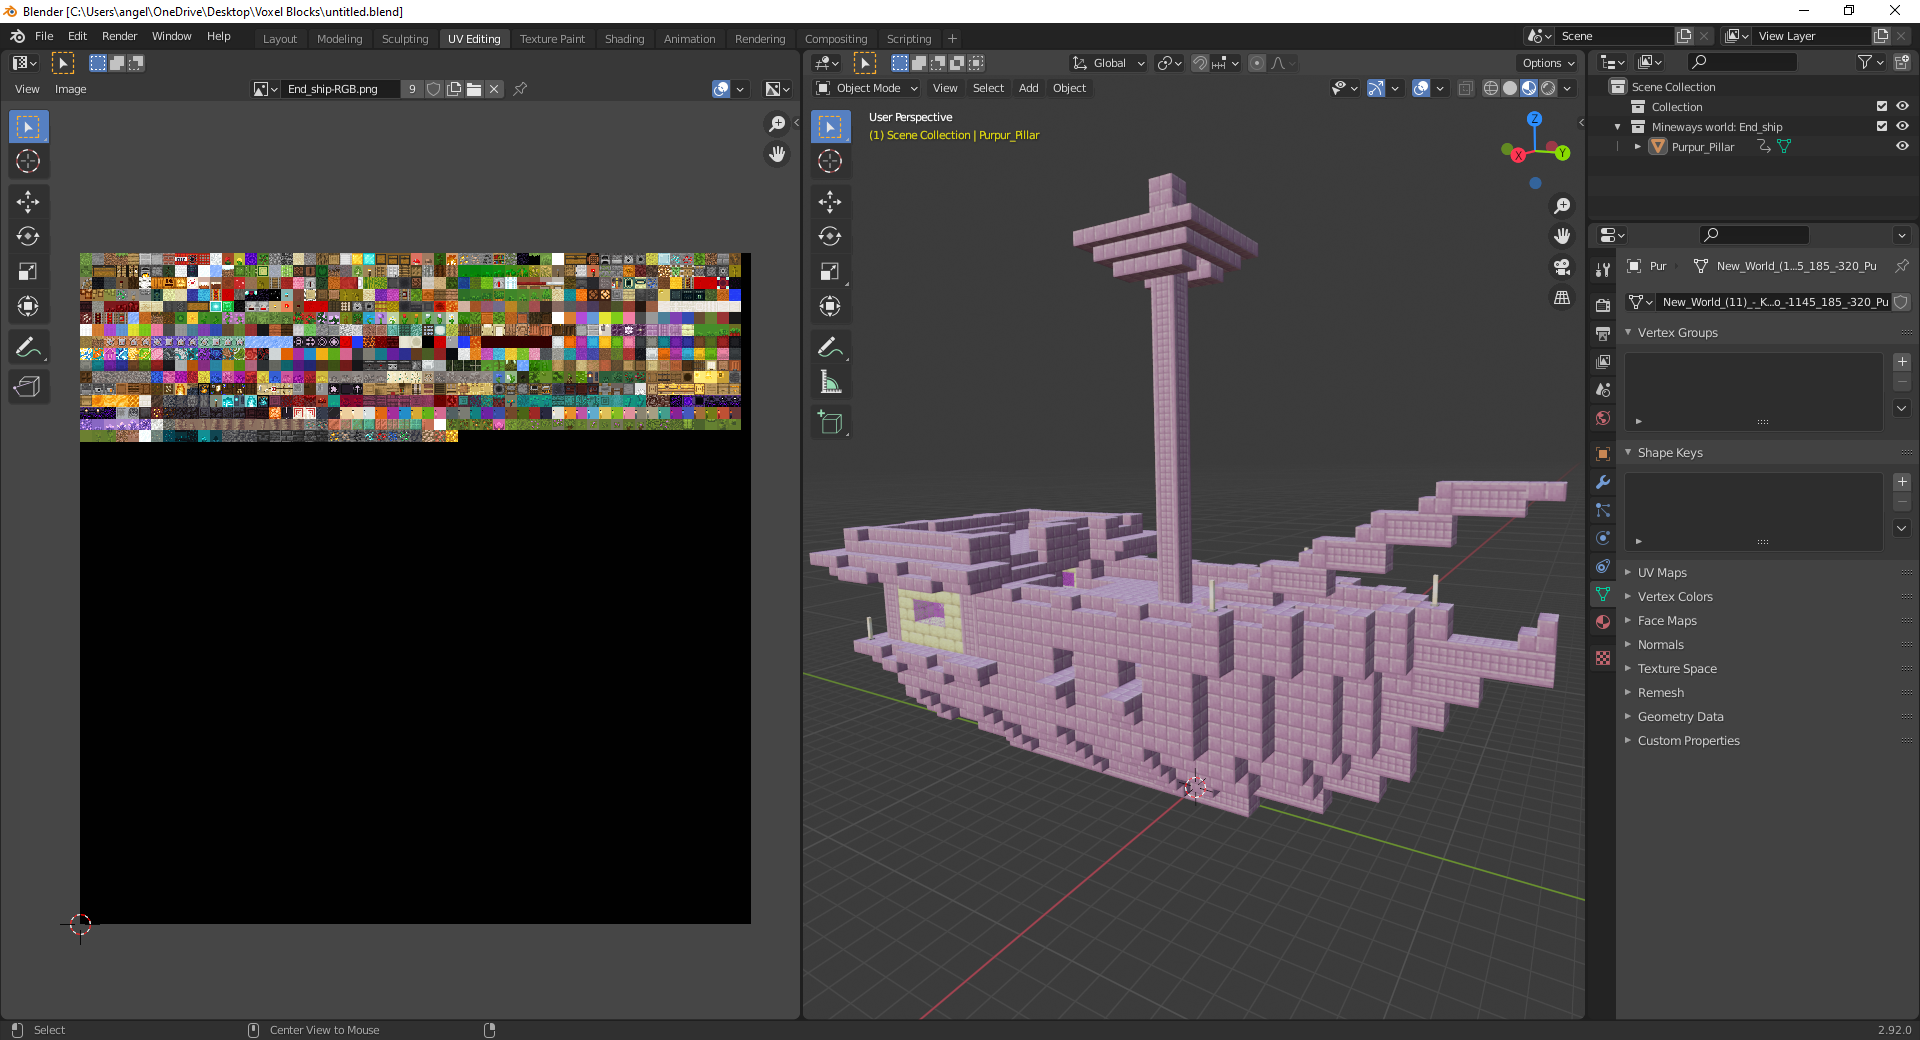Add a new vertex group with plus
Screen dimensions: 1920x1040
[1902, 362]
